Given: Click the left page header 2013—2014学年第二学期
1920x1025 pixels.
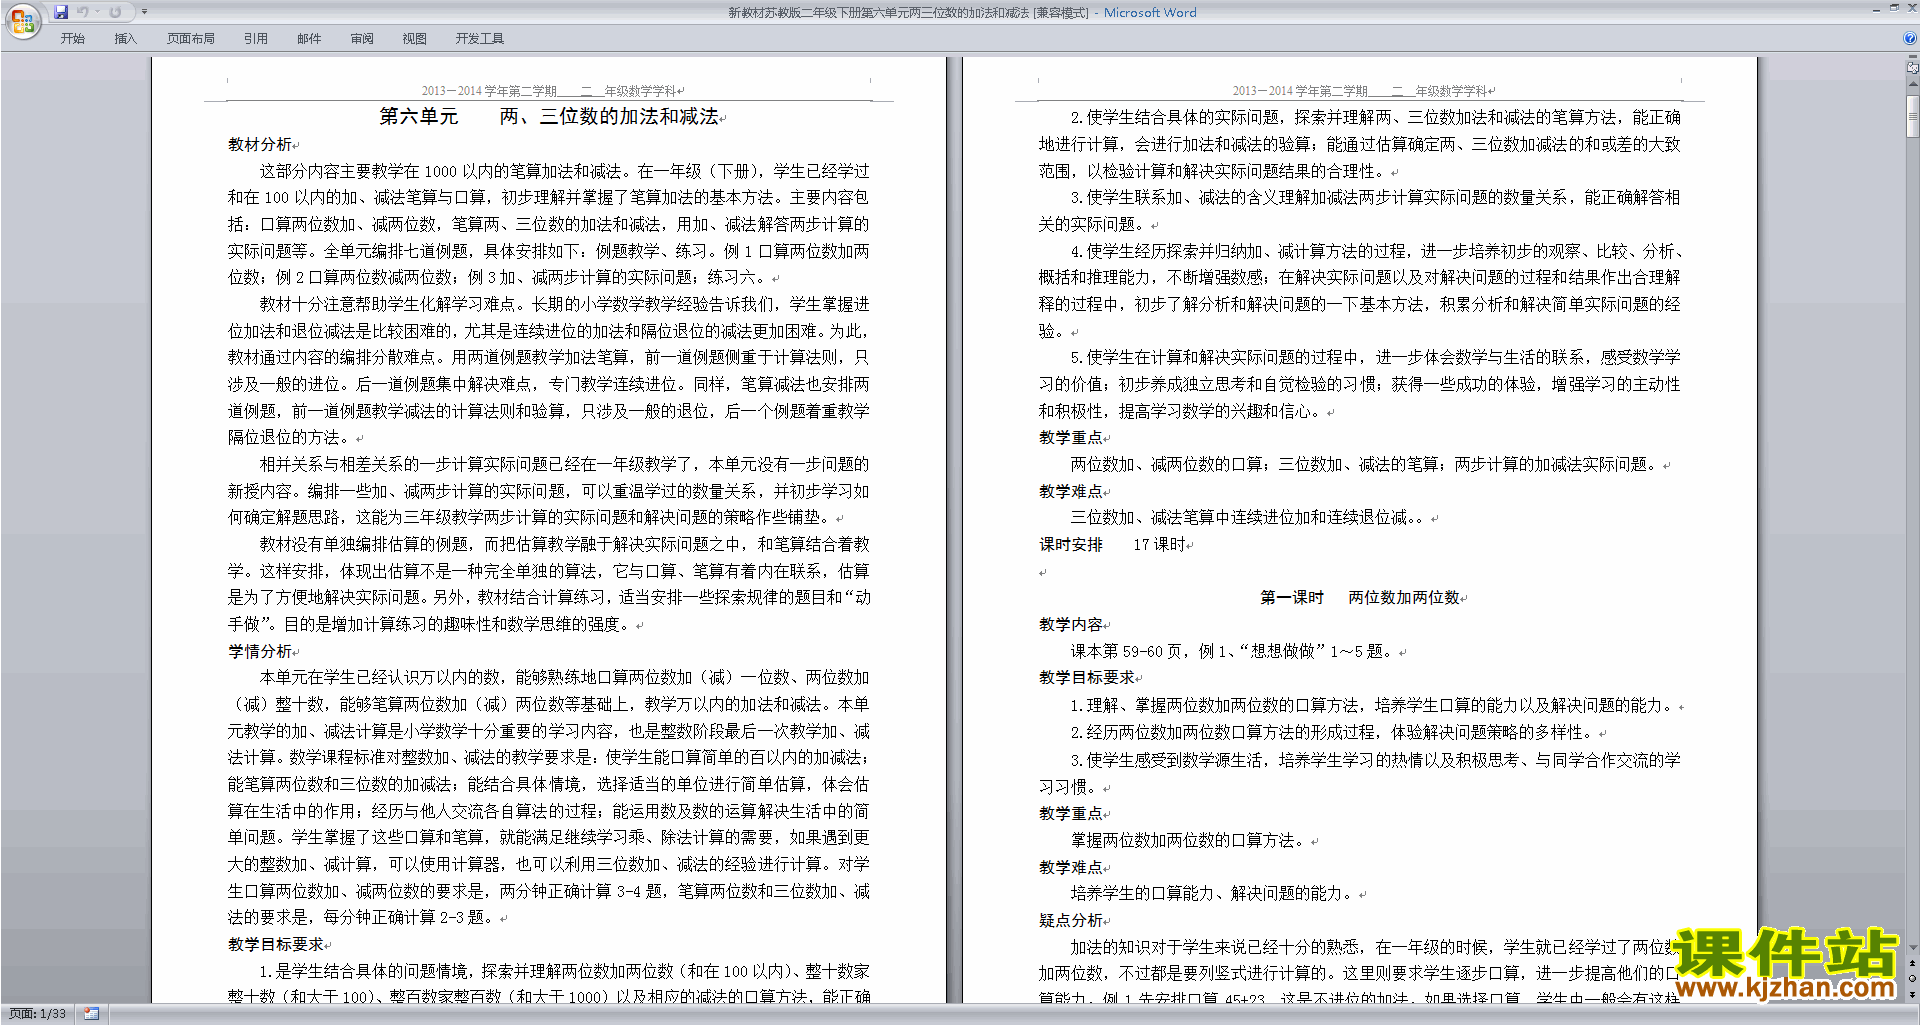Looking at the screenshot, I should 549,91.
